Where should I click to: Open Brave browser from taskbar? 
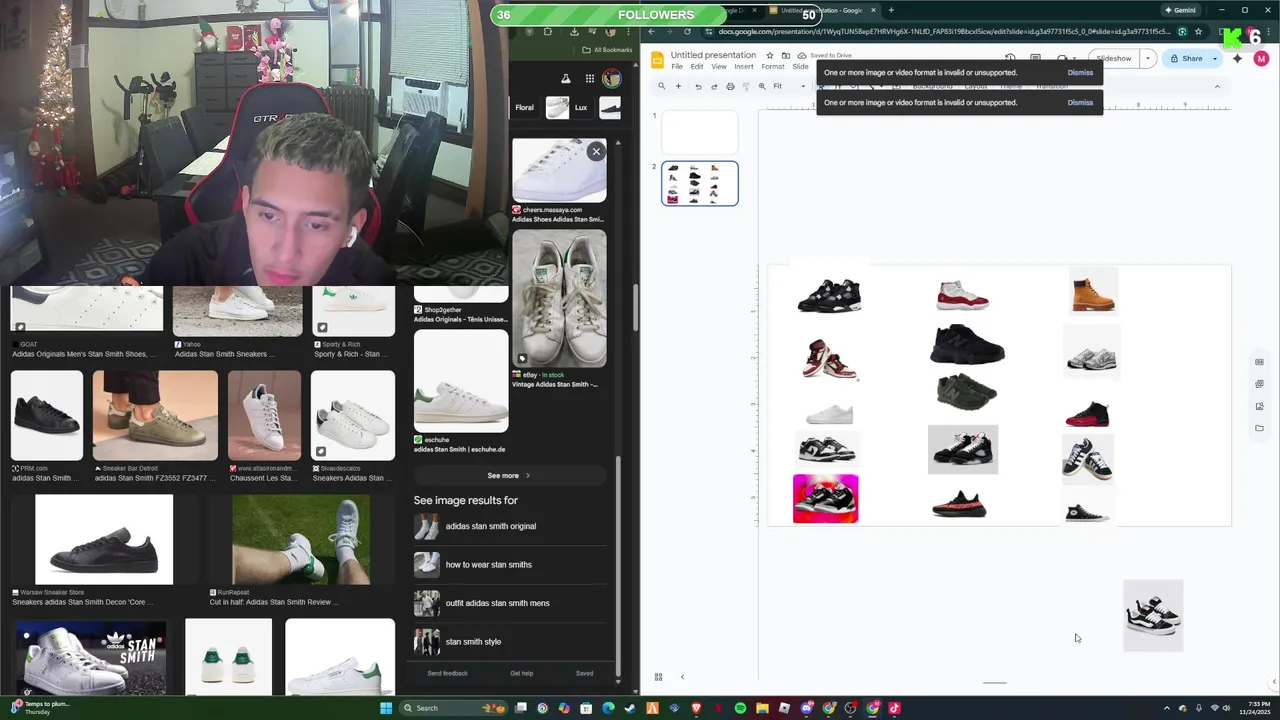[697, 708]
